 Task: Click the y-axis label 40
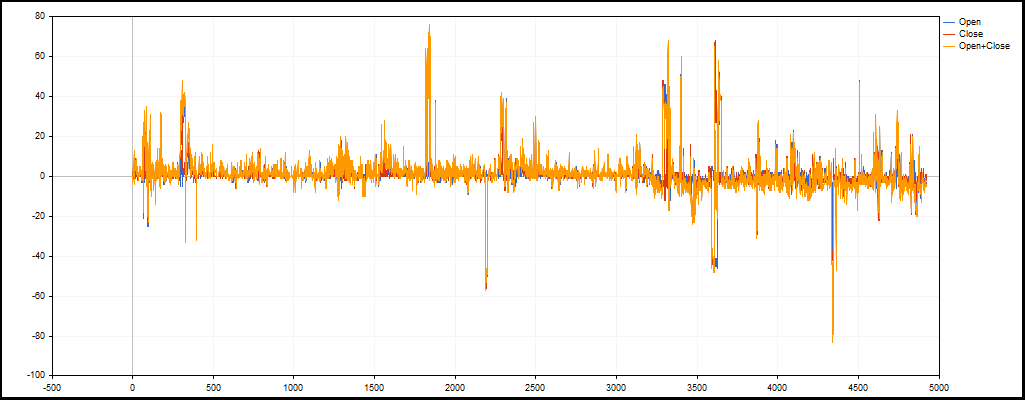[40, 96]
